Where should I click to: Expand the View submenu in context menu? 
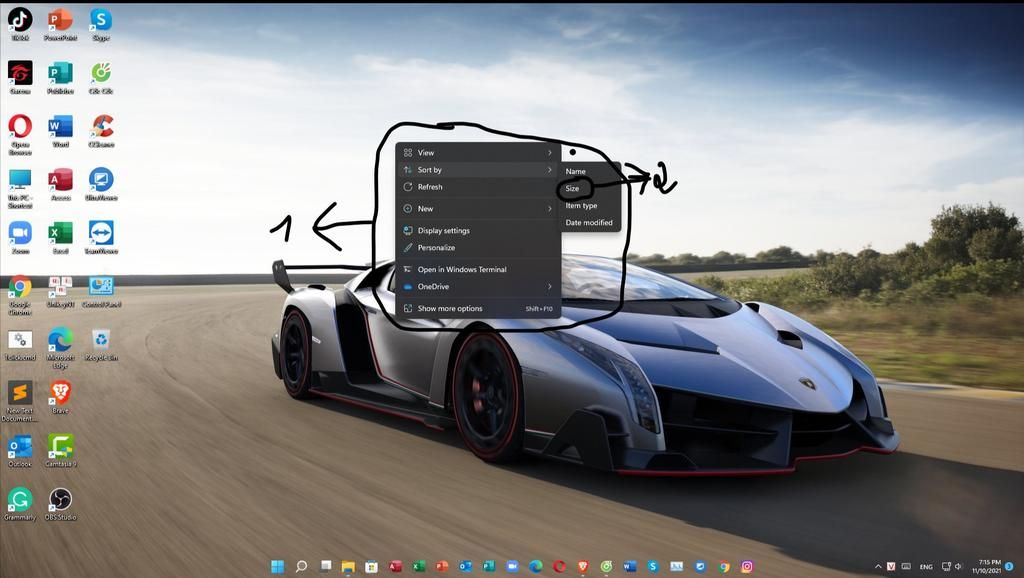point(478,152)
